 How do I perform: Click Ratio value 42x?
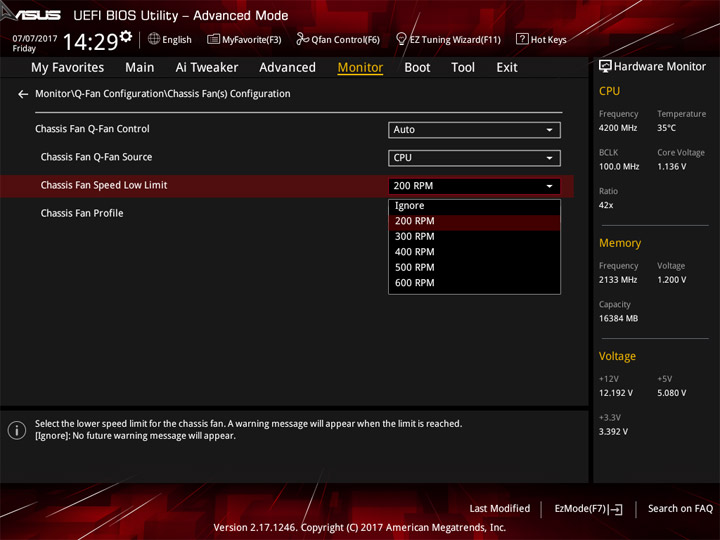pos(606,205)
